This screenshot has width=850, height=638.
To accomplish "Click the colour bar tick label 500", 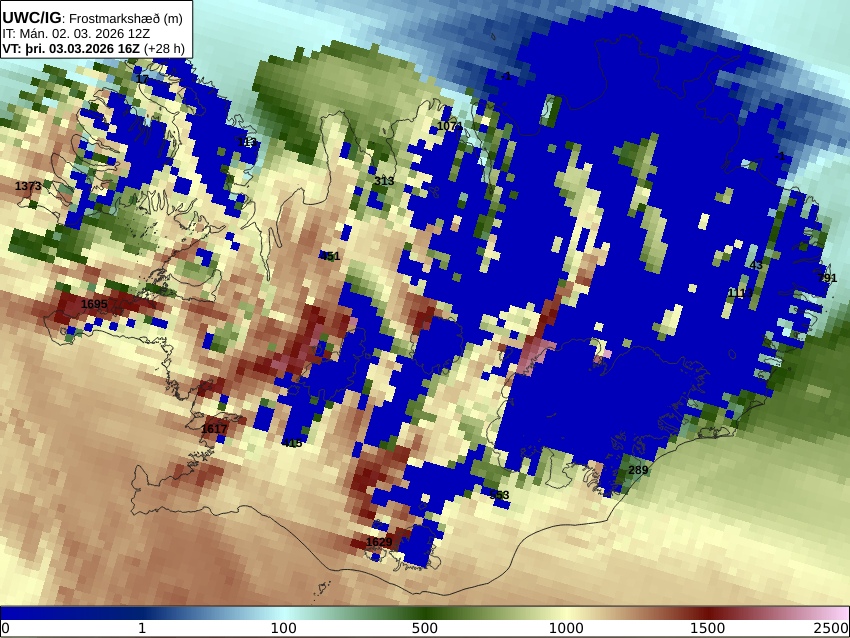I will (x=424, y=628).
